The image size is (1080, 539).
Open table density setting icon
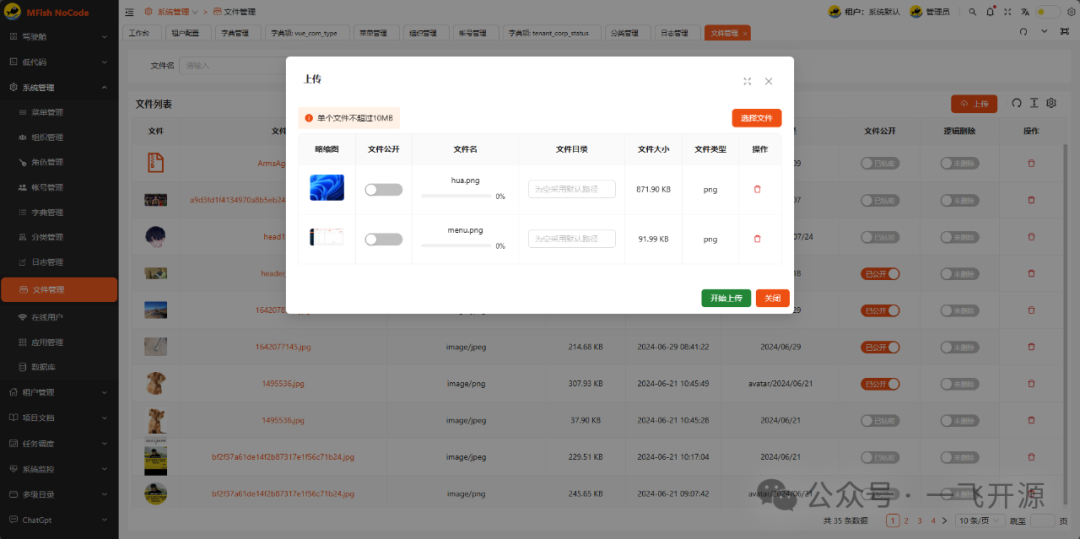click(1034, 103)
